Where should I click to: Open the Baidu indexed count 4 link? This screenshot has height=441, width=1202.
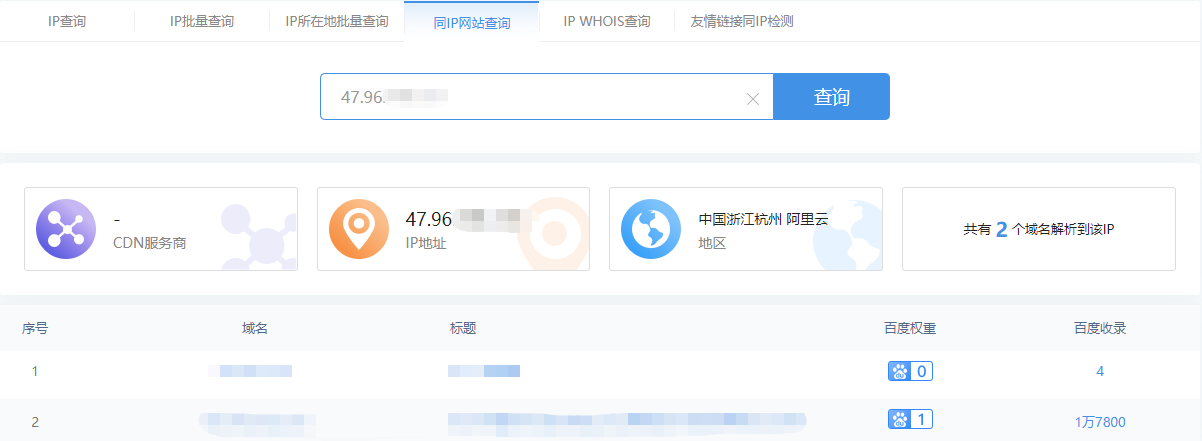[x=1100, y=371]
